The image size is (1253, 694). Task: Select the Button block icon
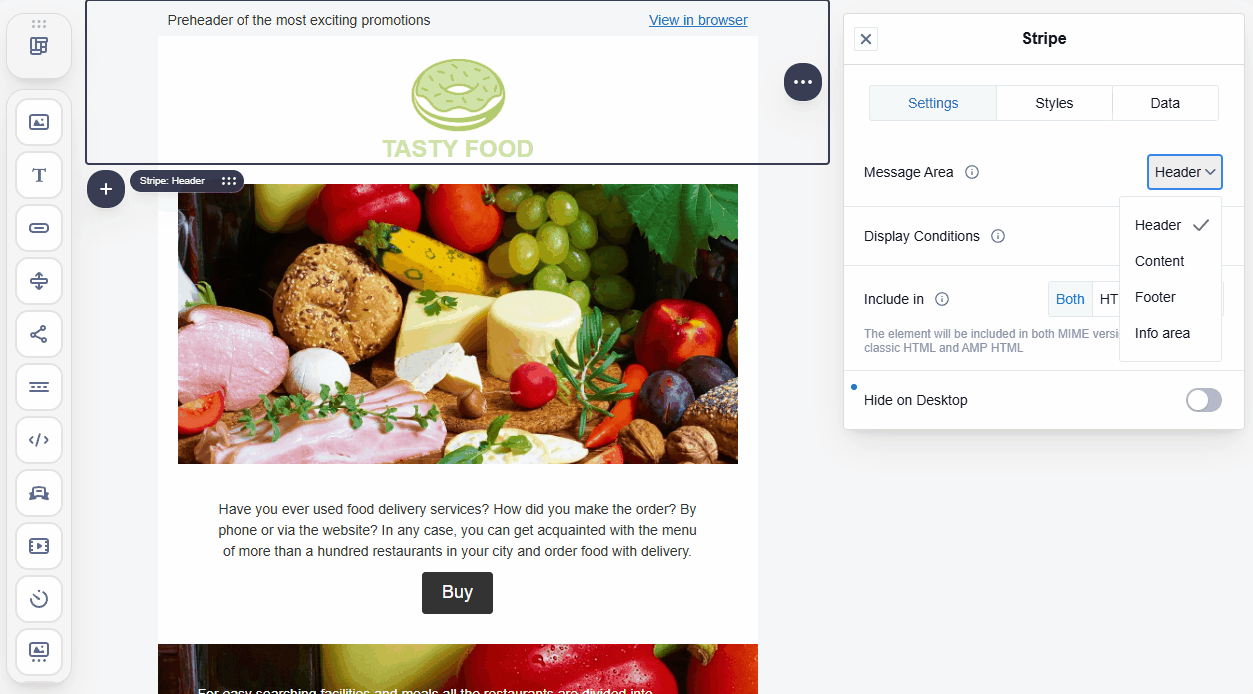(39, 228)
